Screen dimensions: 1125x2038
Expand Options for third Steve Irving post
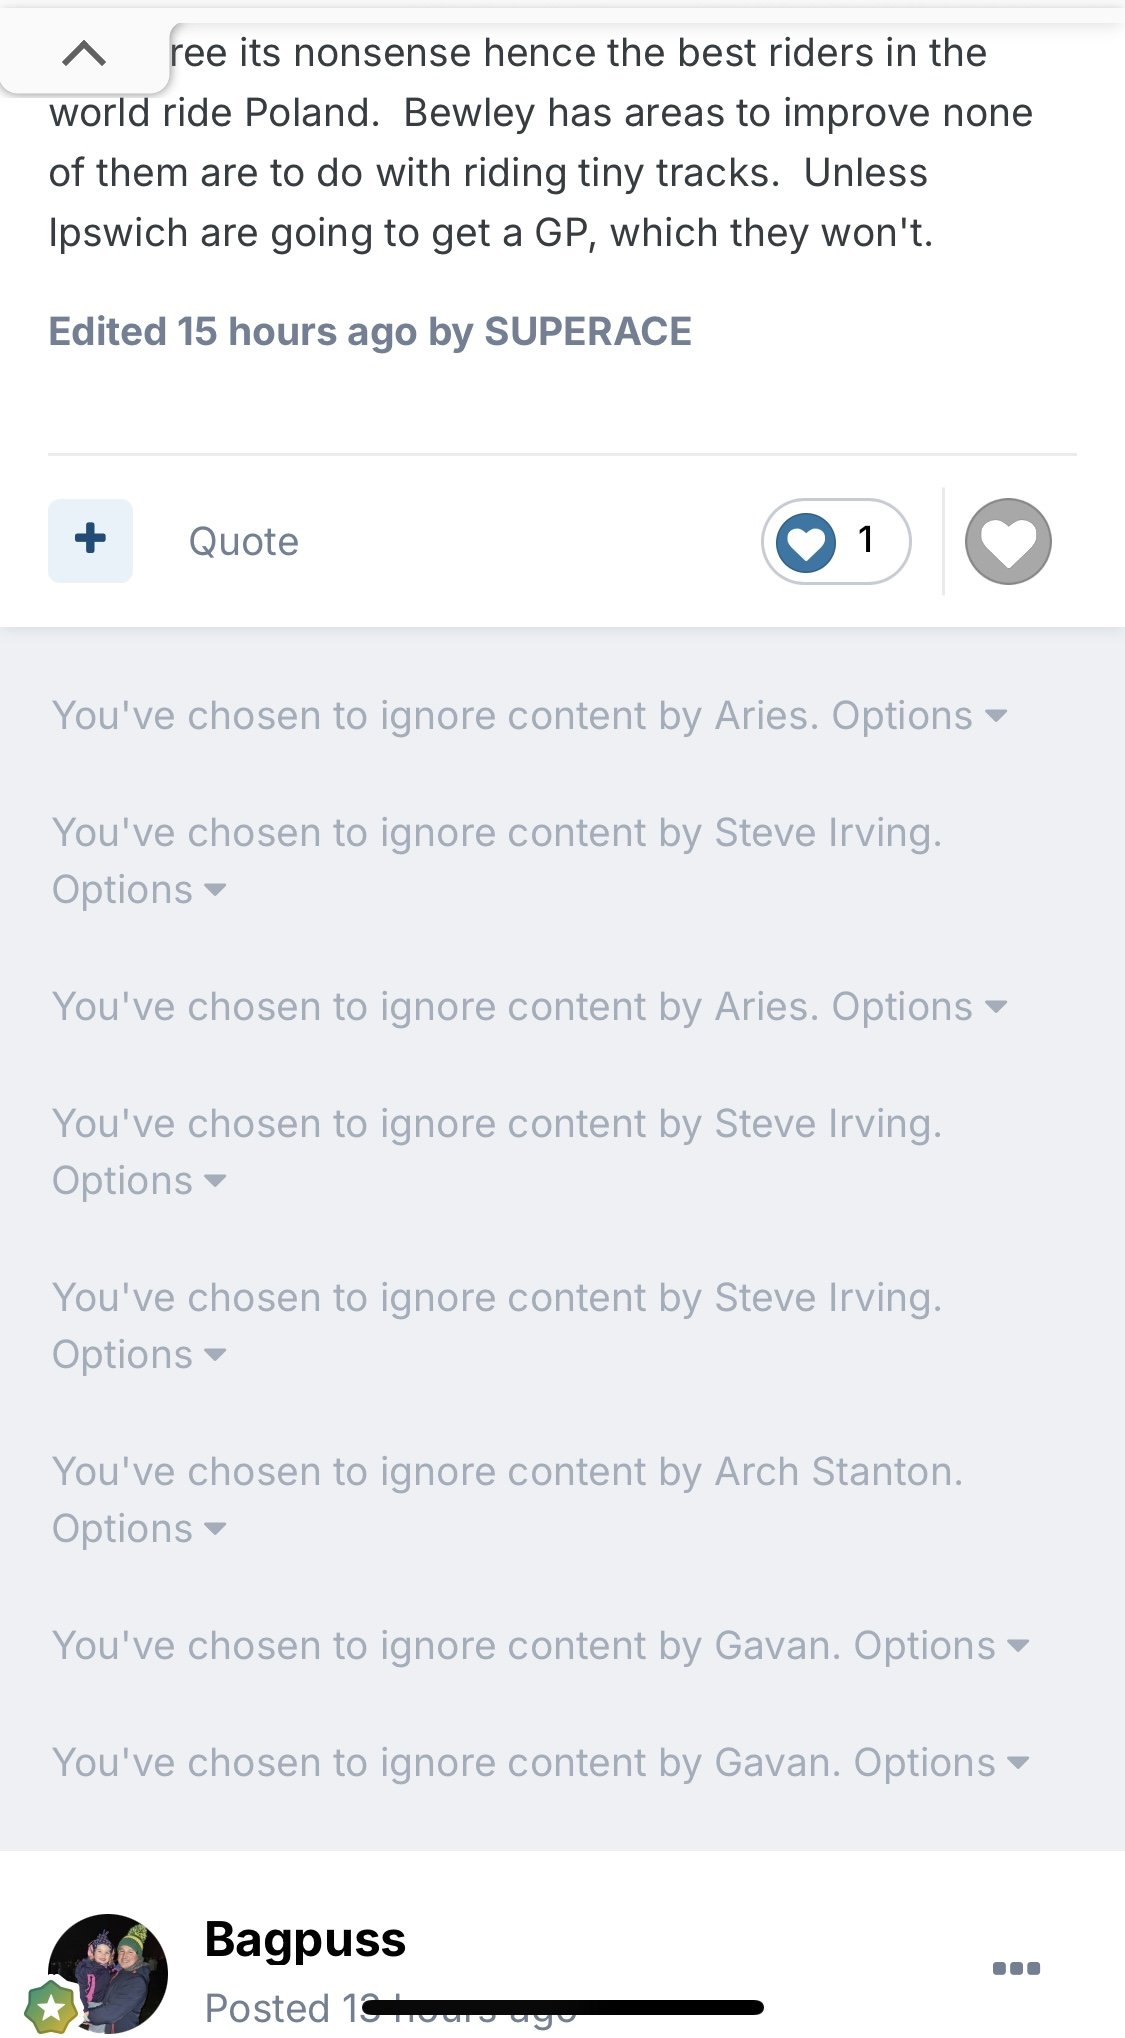coord(138,1355)
